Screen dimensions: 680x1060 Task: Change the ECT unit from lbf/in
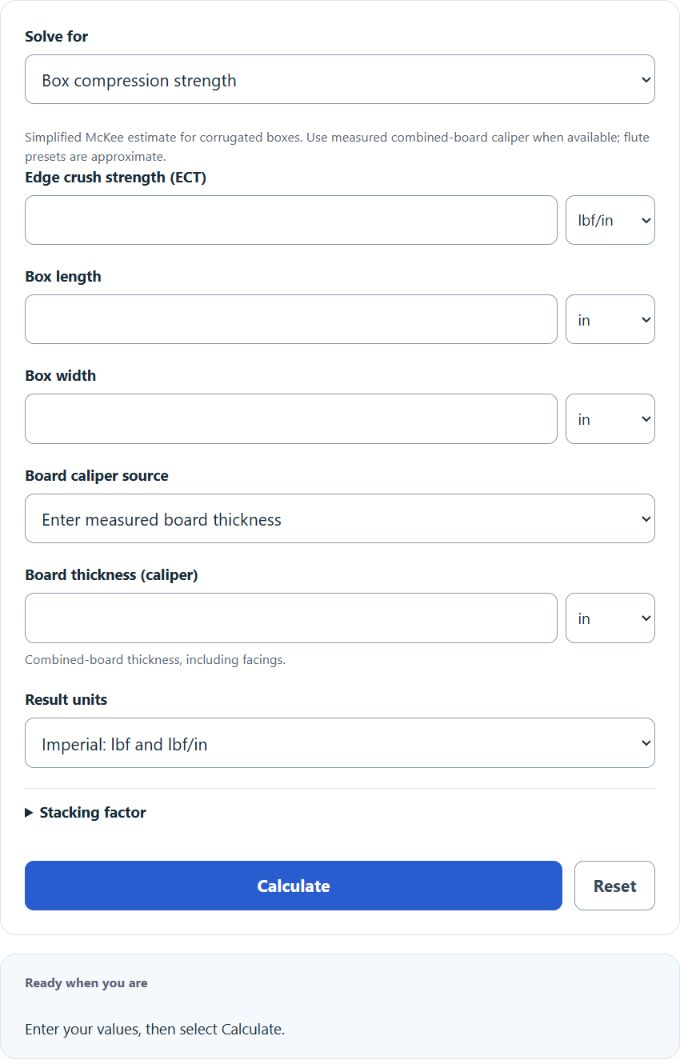[x=610, y=220]
